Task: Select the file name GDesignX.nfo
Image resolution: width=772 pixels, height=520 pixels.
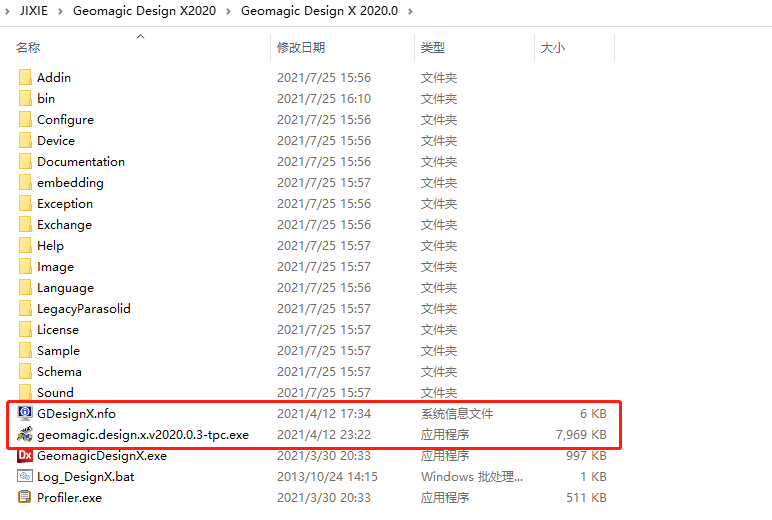Action: (76, 414)
